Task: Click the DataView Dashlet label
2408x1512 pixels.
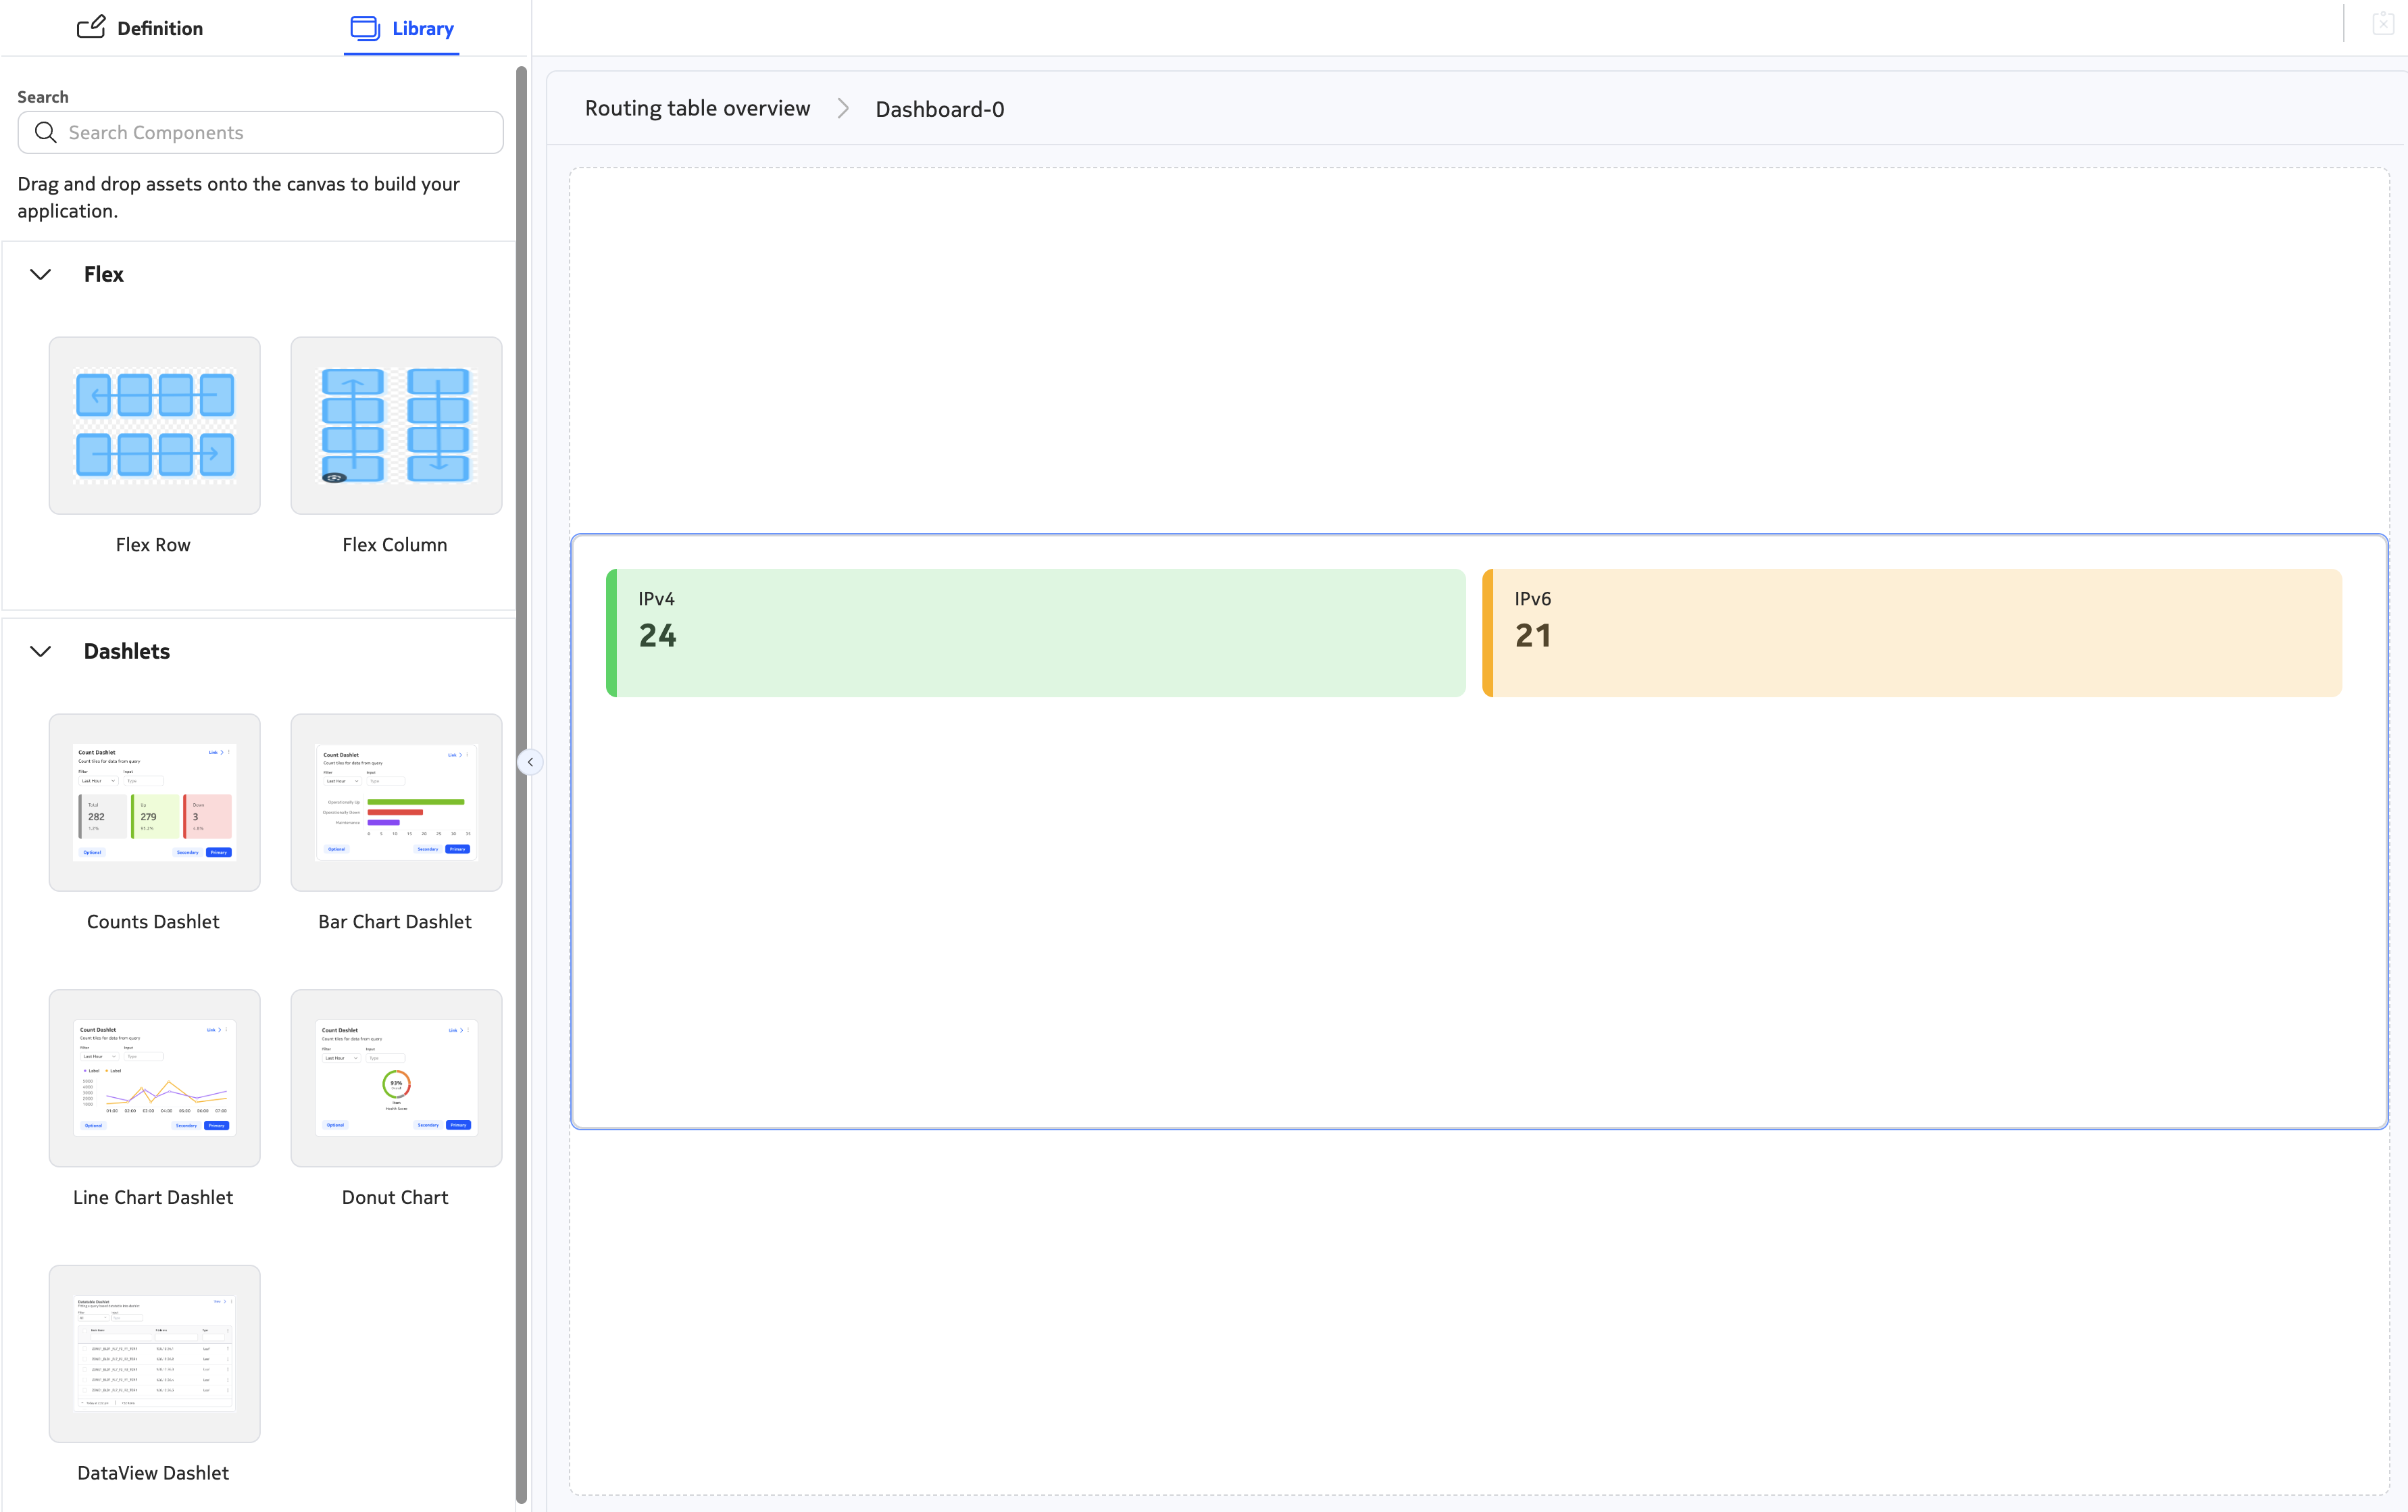Action: [153, 1474]
